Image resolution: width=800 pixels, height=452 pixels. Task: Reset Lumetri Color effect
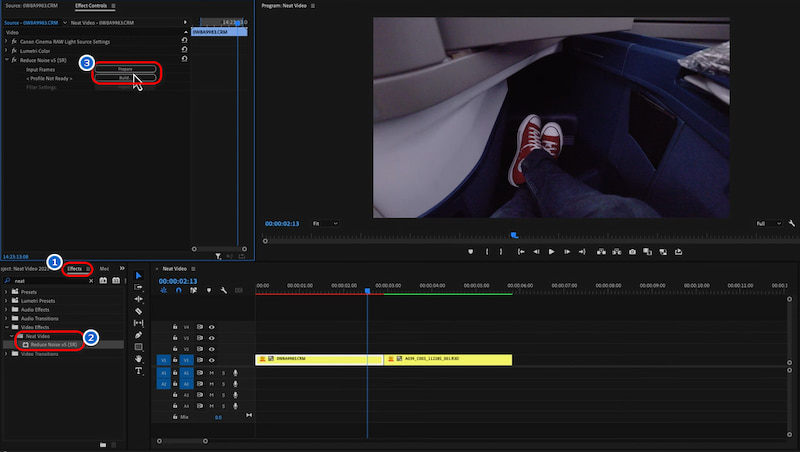click(184, 49)
